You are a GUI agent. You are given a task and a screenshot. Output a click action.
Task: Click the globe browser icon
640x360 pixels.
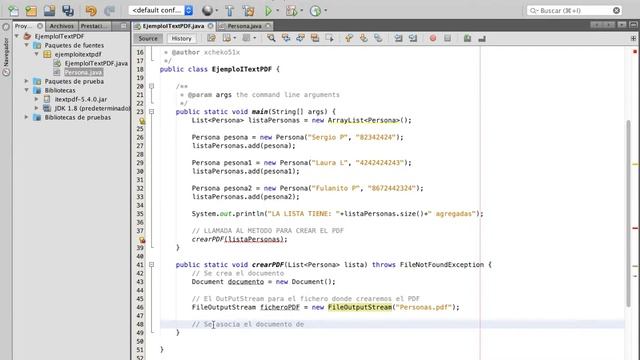tap(207, 11)
